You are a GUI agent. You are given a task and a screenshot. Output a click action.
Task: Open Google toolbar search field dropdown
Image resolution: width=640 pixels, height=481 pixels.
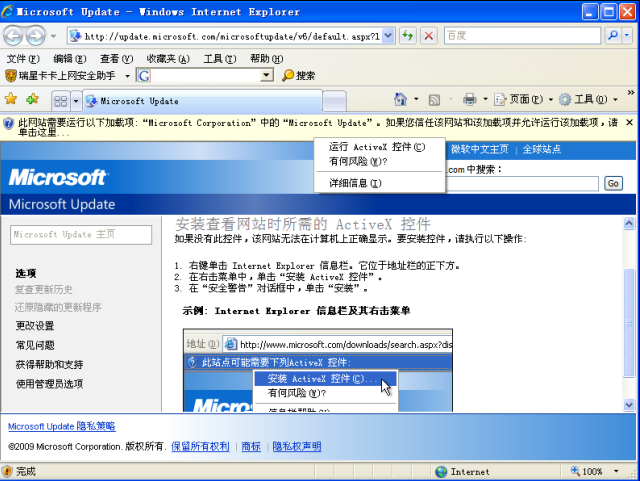[267, 75]
